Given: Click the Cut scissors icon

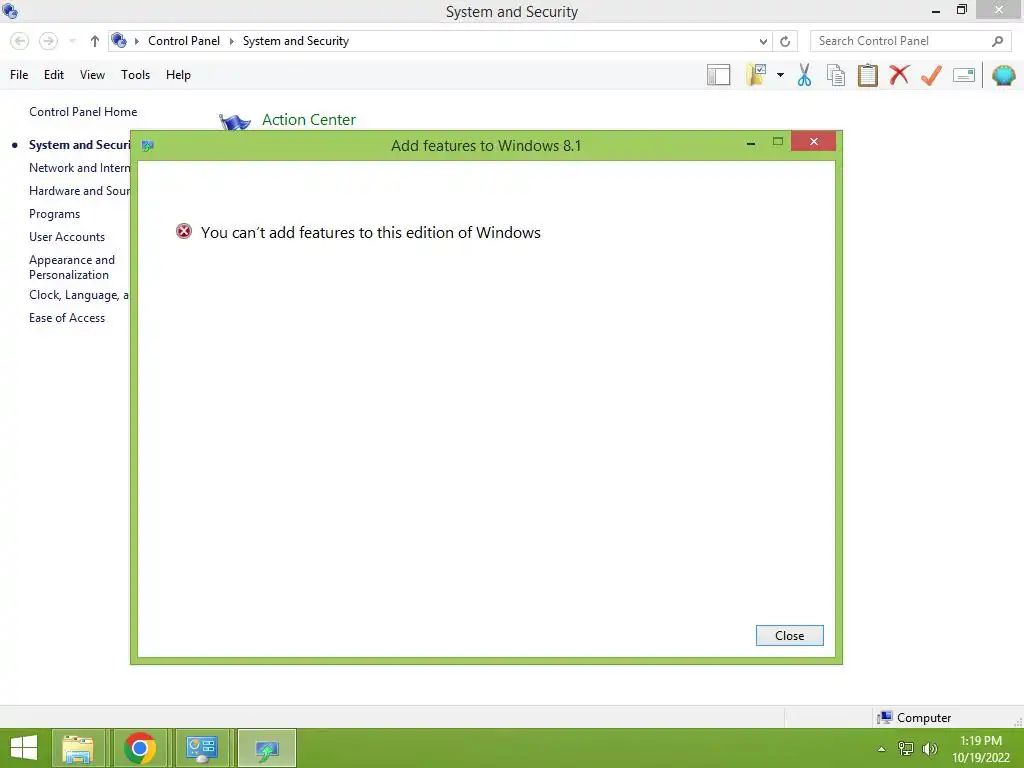Looking at the screenshot, I should point(805,75).
